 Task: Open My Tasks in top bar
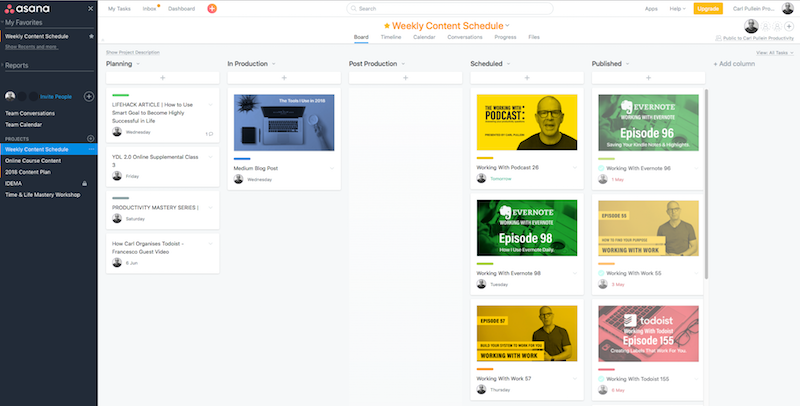pos(119,9)
